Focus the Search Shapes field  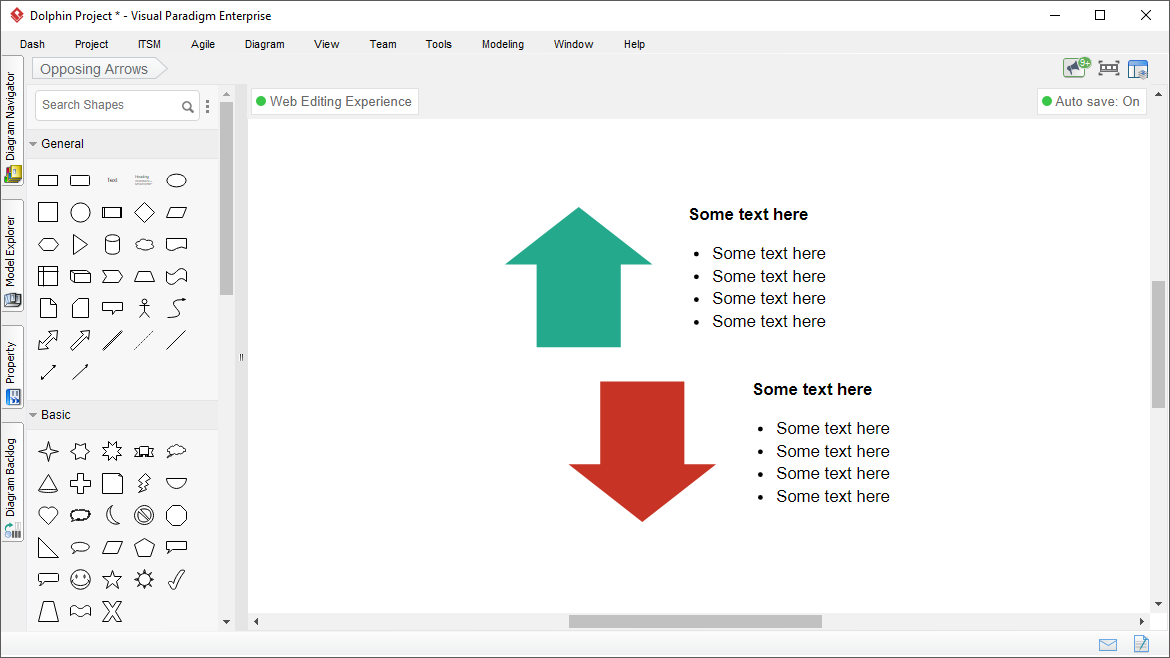click(116, 105)
